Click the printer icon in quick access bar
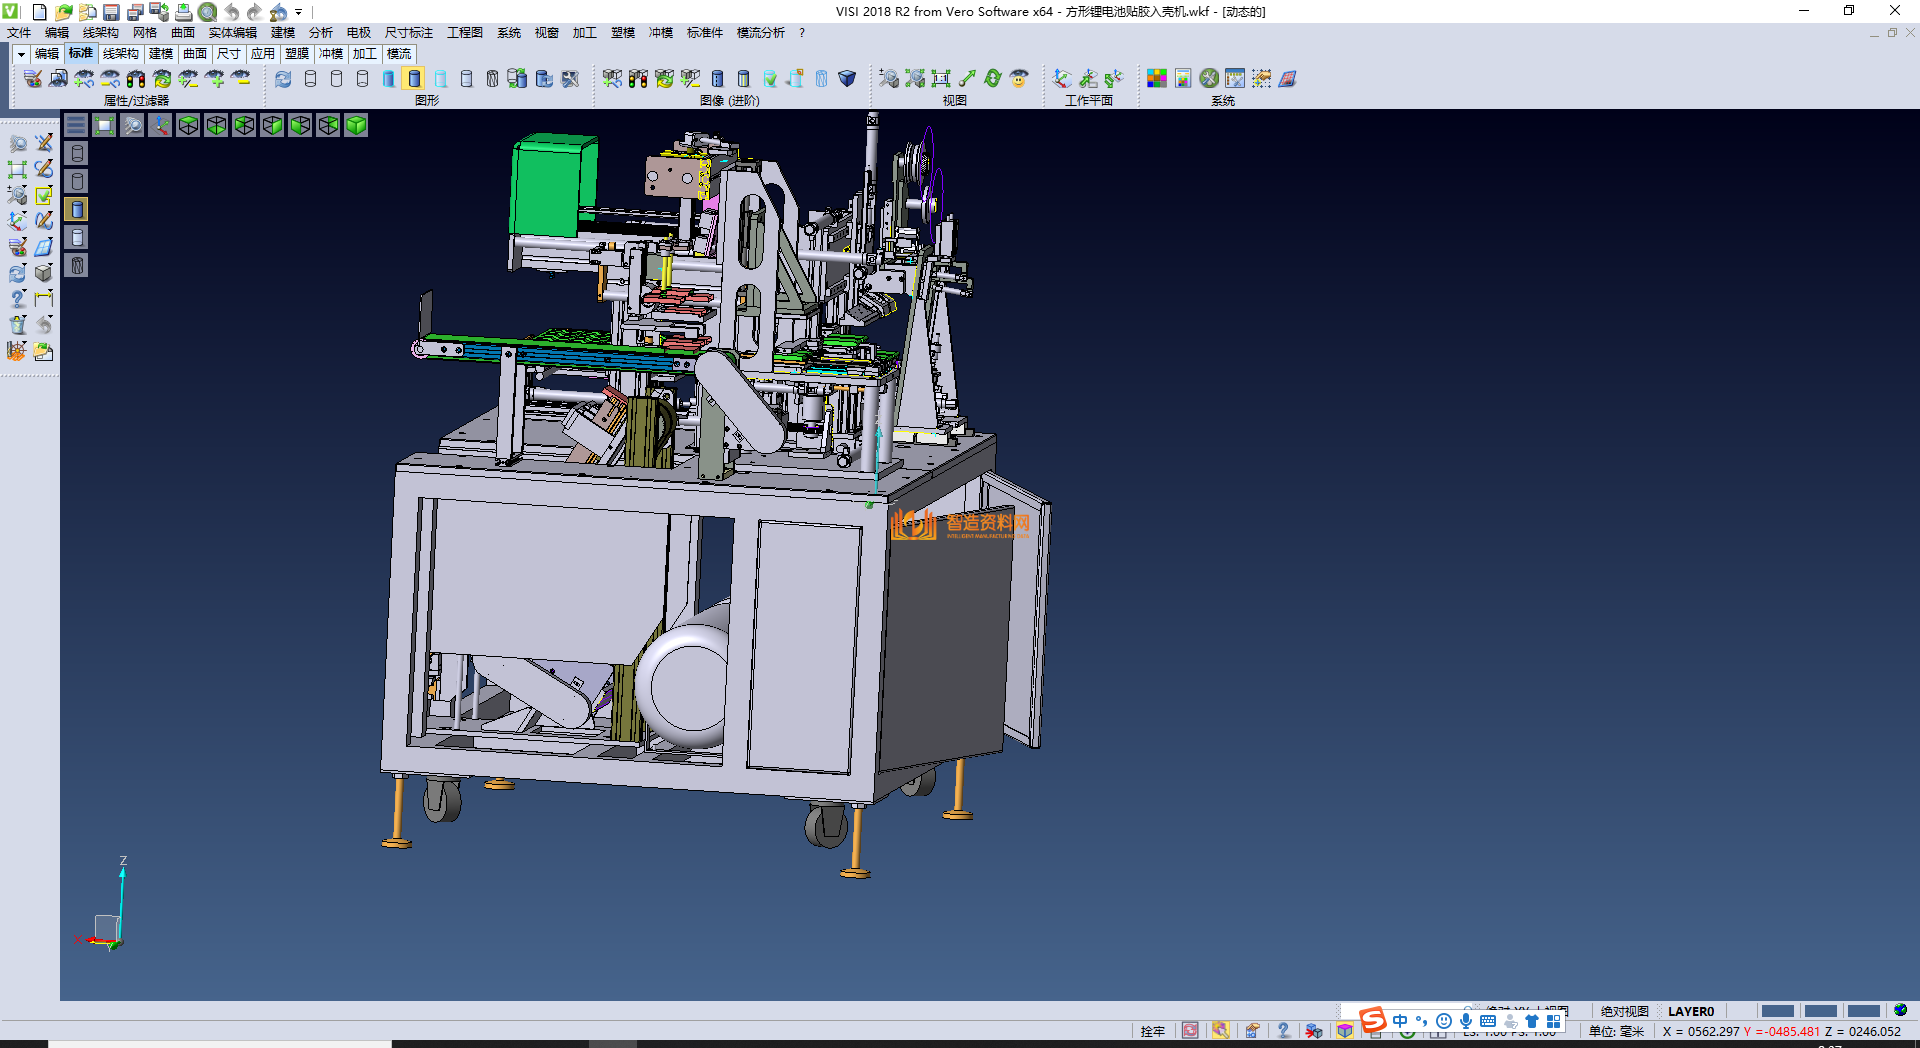The image size is (1920, 1048). [x=183, y=12]
